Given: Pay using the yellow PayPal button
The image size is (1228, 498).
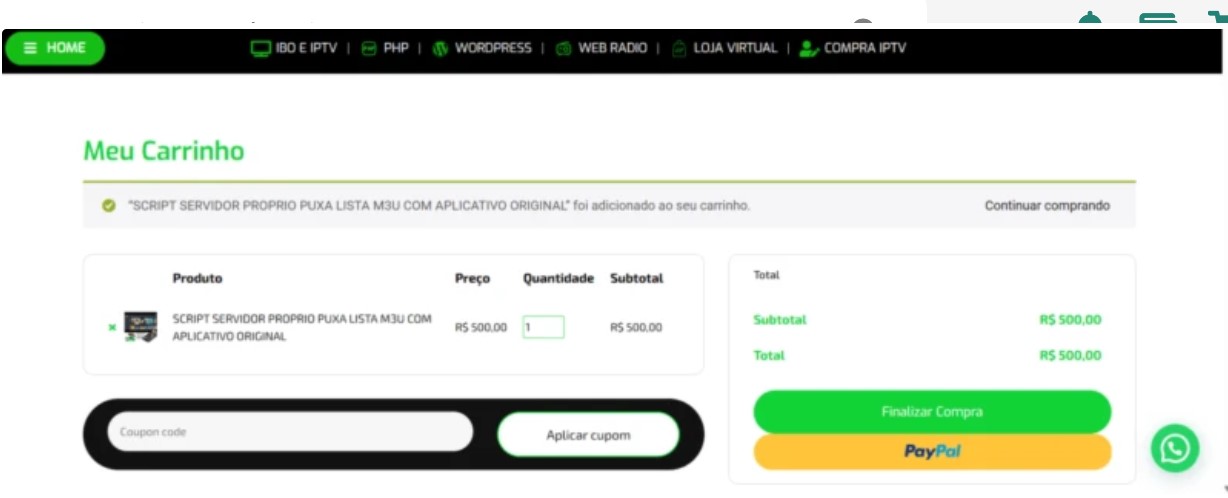Looking at the screenshot, I should click(931, 452).
